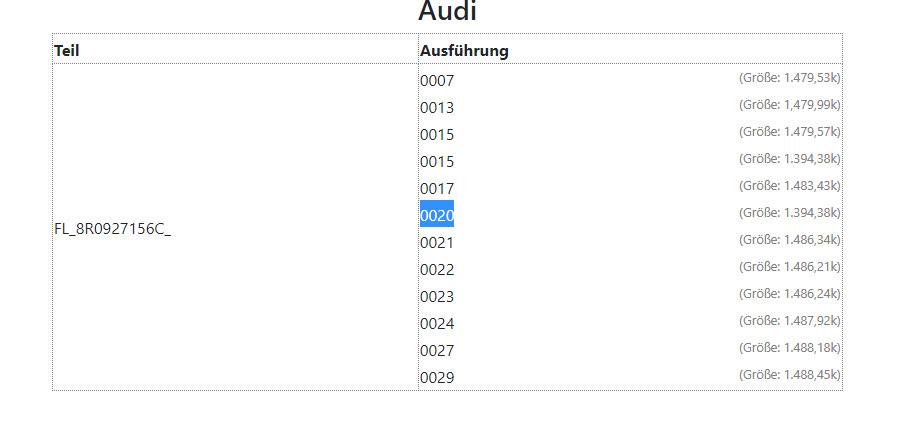Open version 0027 link
The image size is (910, 429).
point(437,351)
